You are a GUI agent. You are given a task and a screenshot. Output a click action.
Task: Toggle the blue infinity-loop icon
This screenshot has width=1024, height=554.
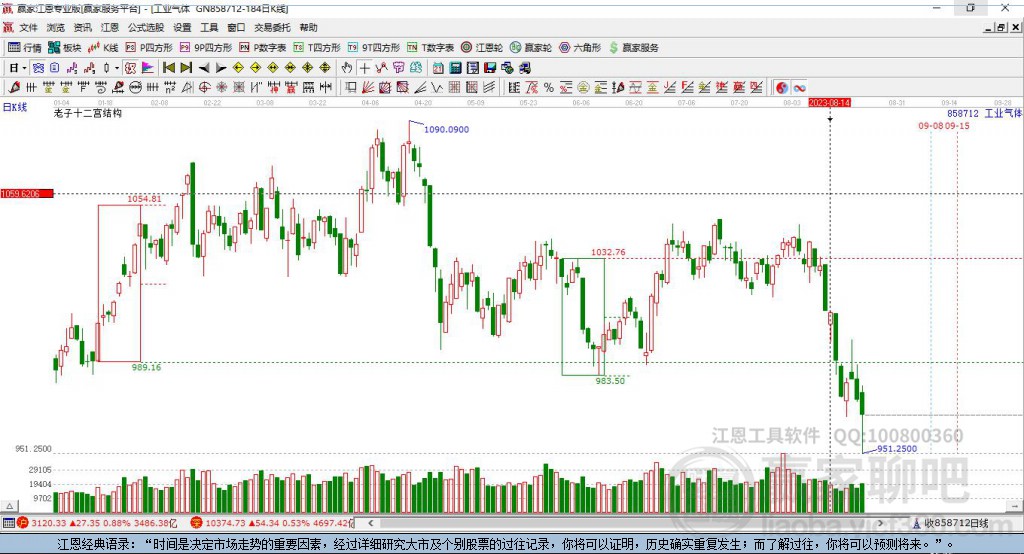click(x=799, y=88)
